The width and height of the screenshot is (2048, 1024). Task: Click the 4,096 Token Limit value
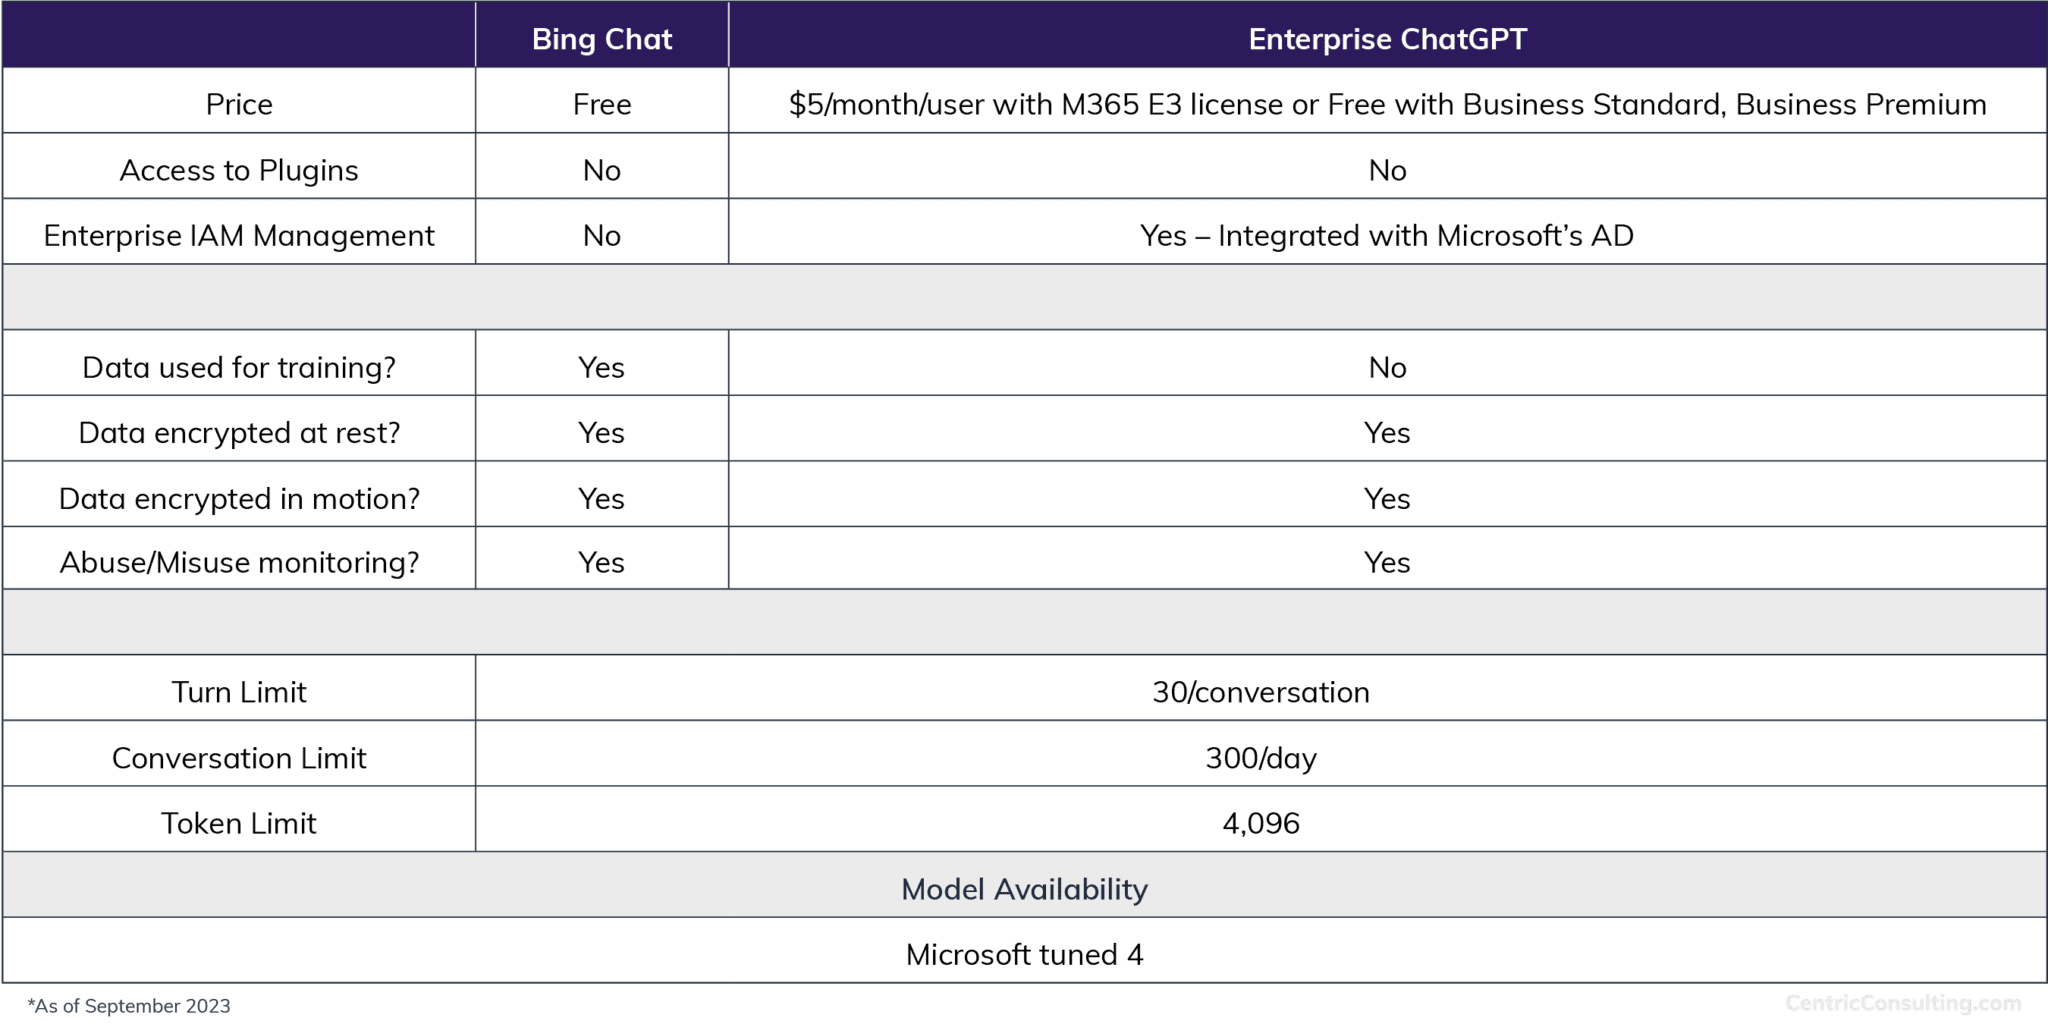1262,823
